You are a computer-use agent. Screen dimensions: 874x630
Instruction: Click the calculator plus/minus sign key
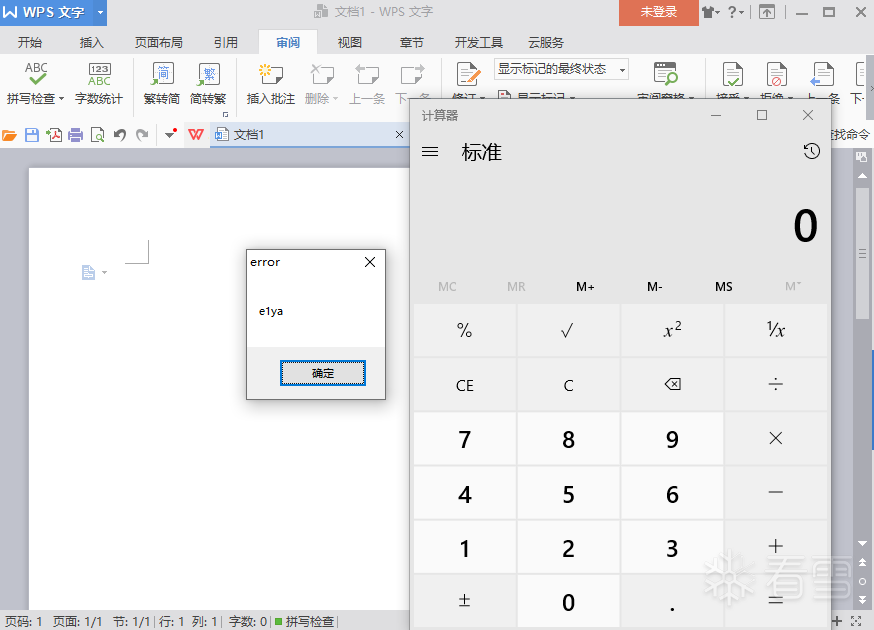tap(465, 601)
